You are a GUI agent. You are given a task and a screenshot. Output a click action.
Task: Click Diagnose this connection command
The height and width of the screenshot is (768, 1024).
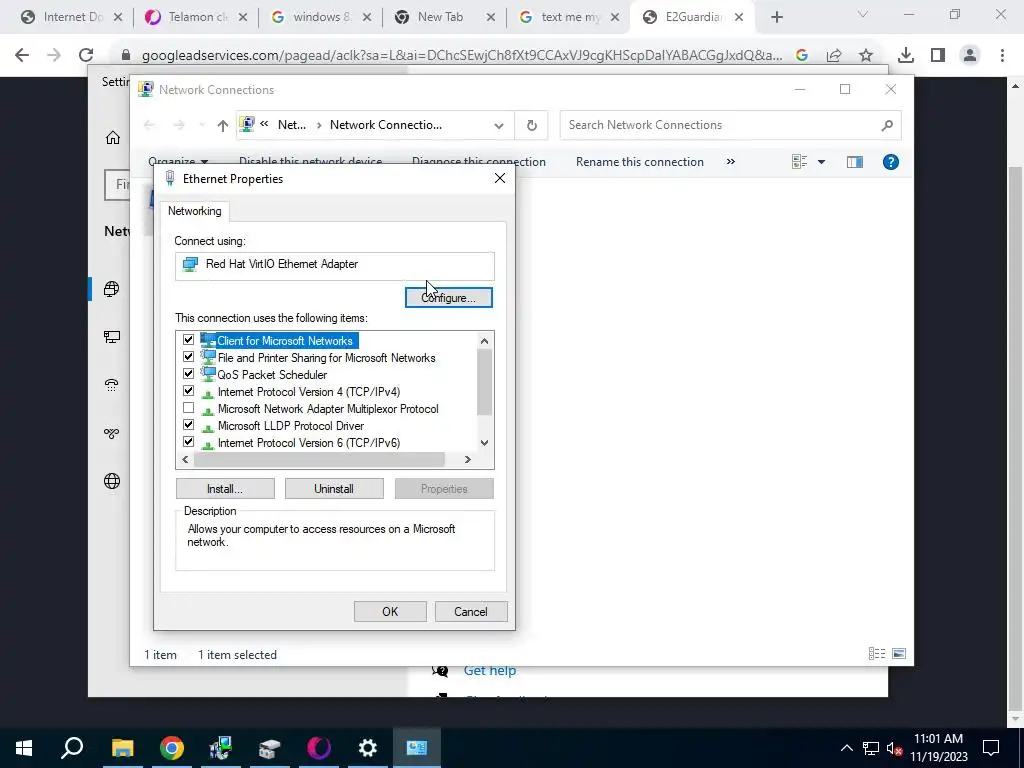pos(479,161)
